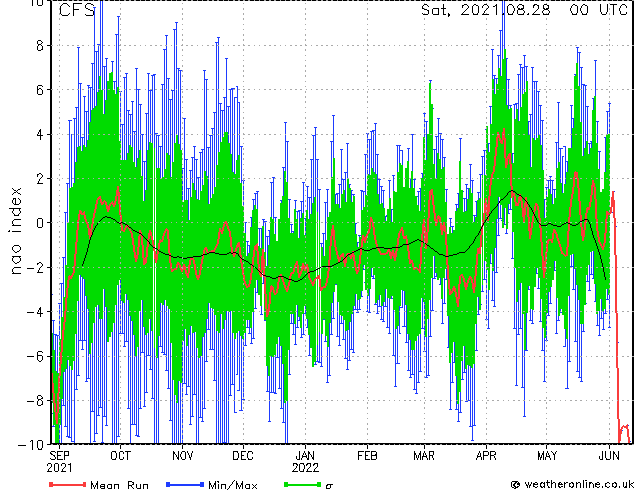This screenshot has width=634, height=490.
Task: Click the '-2' y-axis tick label
Action: pos(35,267)
